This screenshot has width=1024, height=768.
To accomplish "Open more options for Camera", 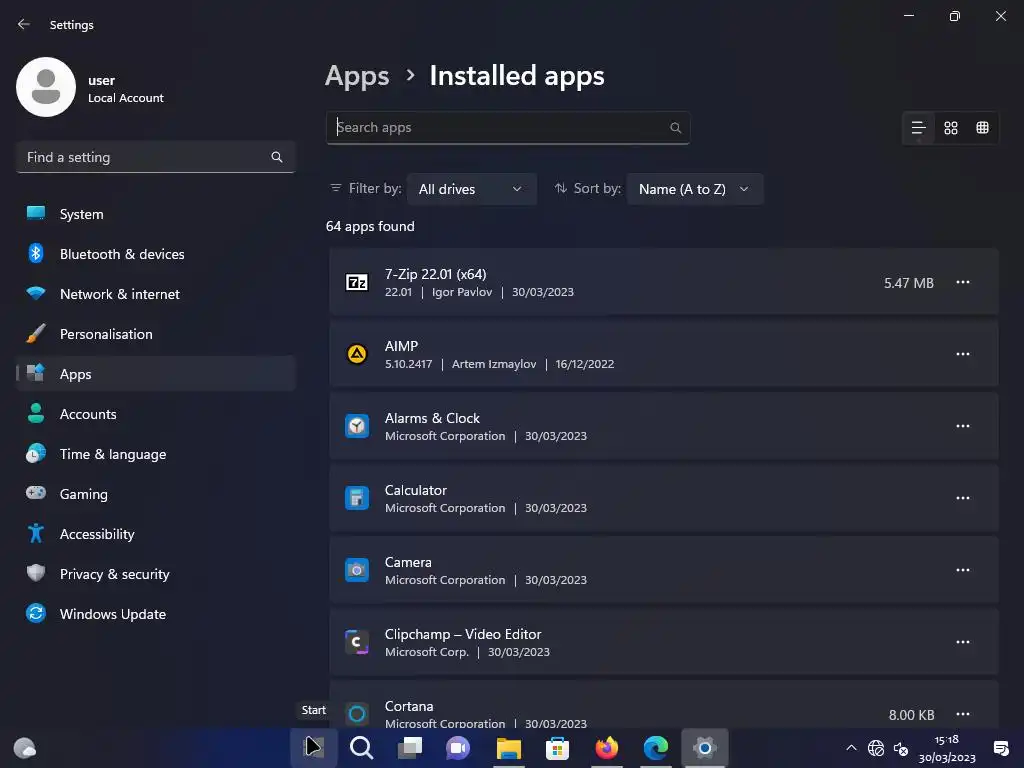I will coord(963,569).
